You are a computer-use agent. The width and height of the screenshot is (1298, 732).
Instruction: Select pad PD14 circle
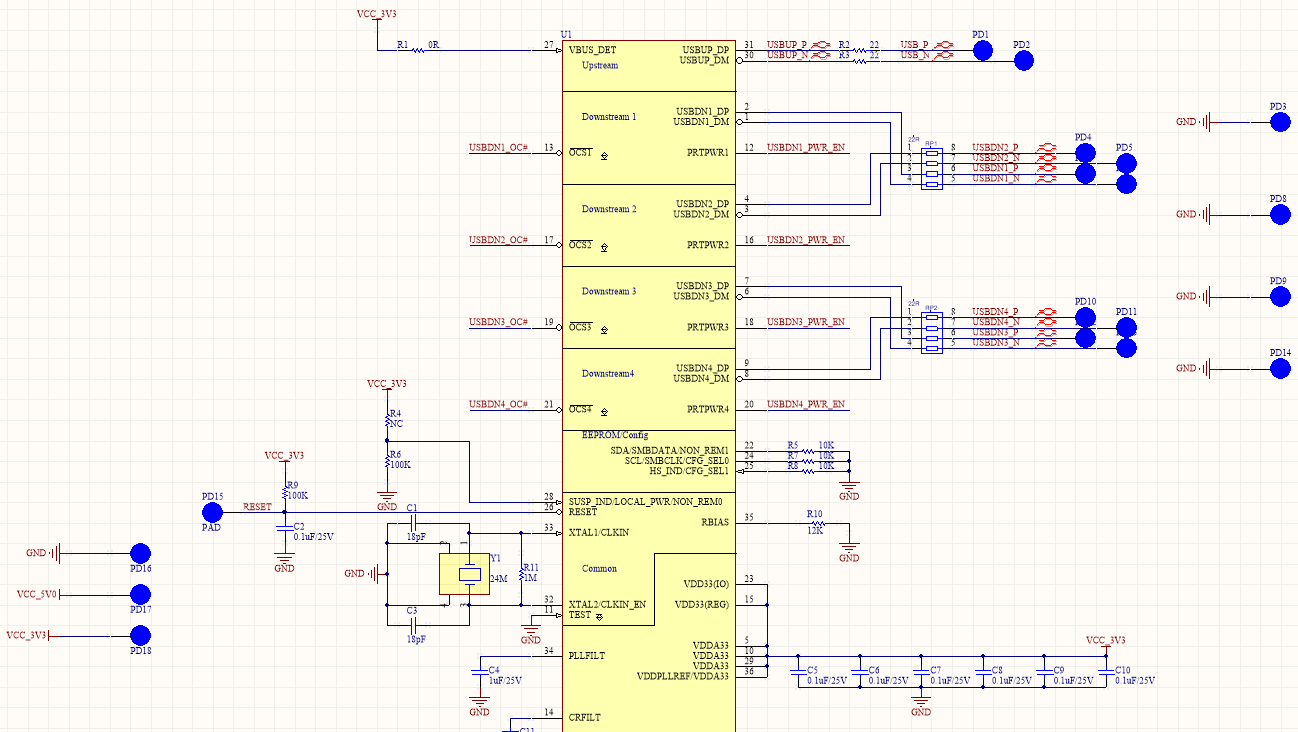click(x=1280, y=369)
